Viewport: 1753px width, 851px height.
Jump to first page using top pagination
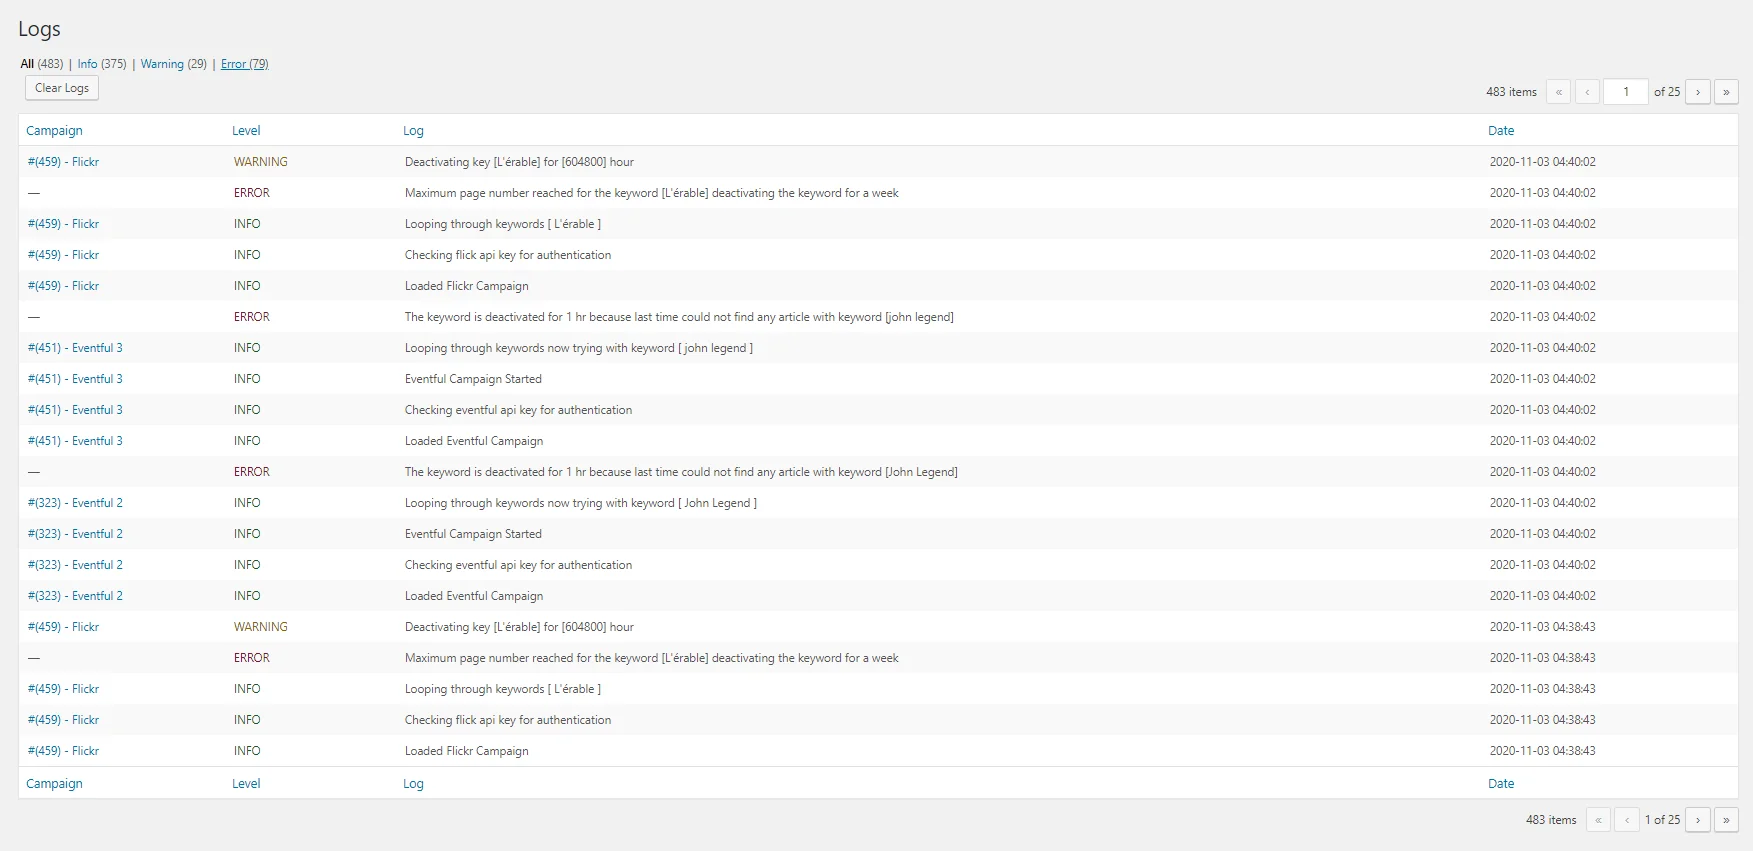click(x=1558, y=91)
